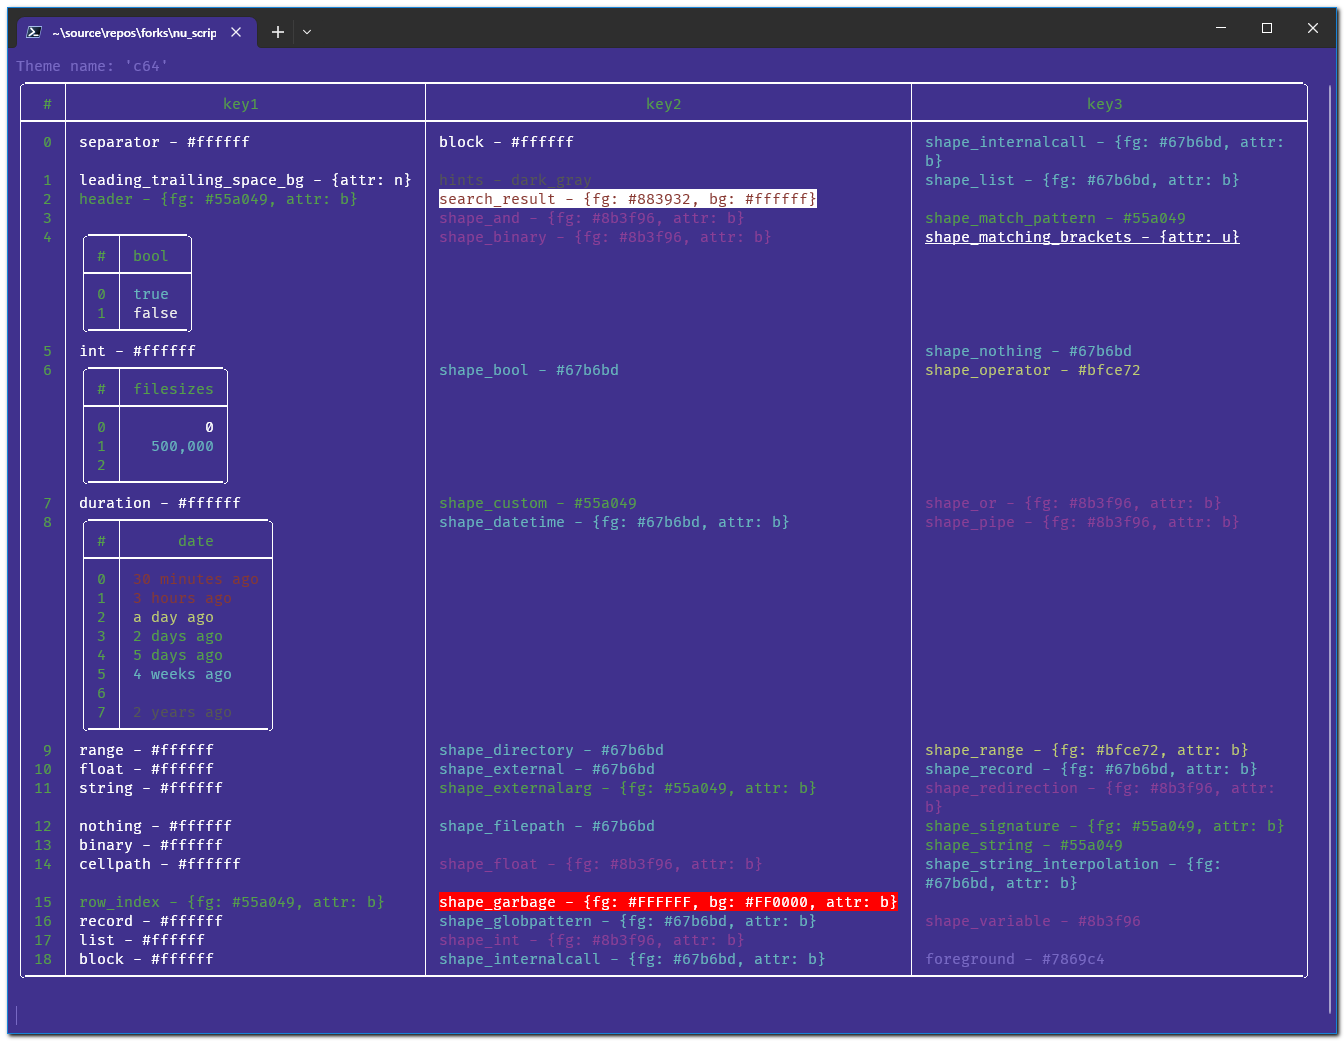The image size is (1344, 1041).
Task: Click the shape_list entry
Action: (x=1082, y=180)
